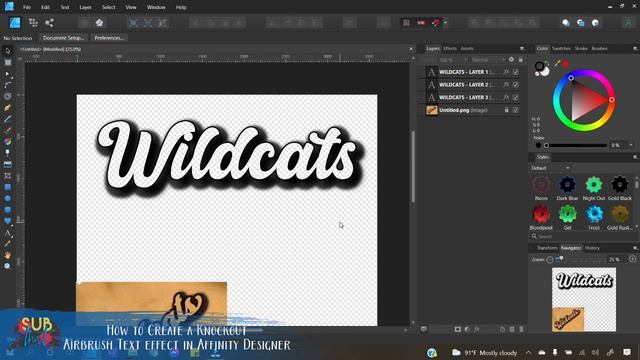Click the Noise slider handle
640x360 pixels.
click(x=546, y=145)
